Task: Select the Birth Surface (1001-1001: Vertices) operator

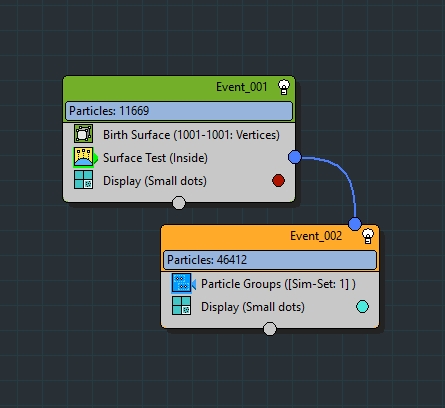Action: (x=179, y=135)
